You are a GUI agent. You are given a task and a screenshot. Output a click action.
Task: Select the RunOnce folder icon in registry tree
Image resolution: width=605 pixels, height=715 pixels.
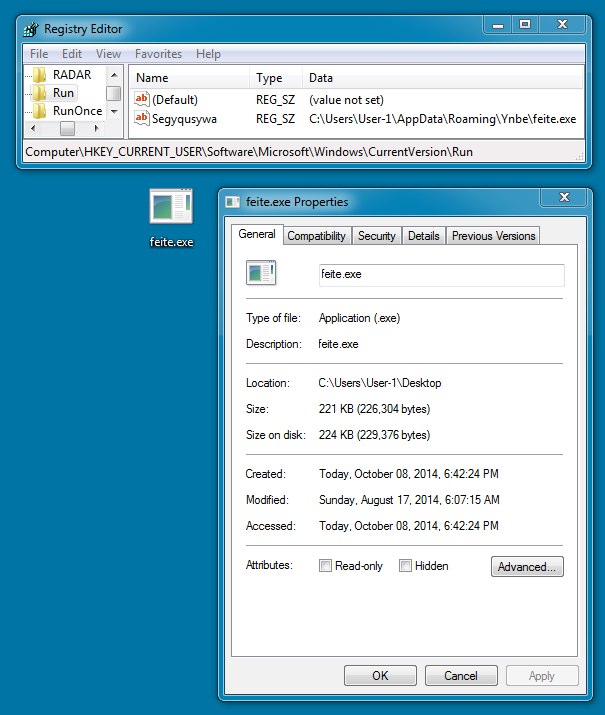40,111
